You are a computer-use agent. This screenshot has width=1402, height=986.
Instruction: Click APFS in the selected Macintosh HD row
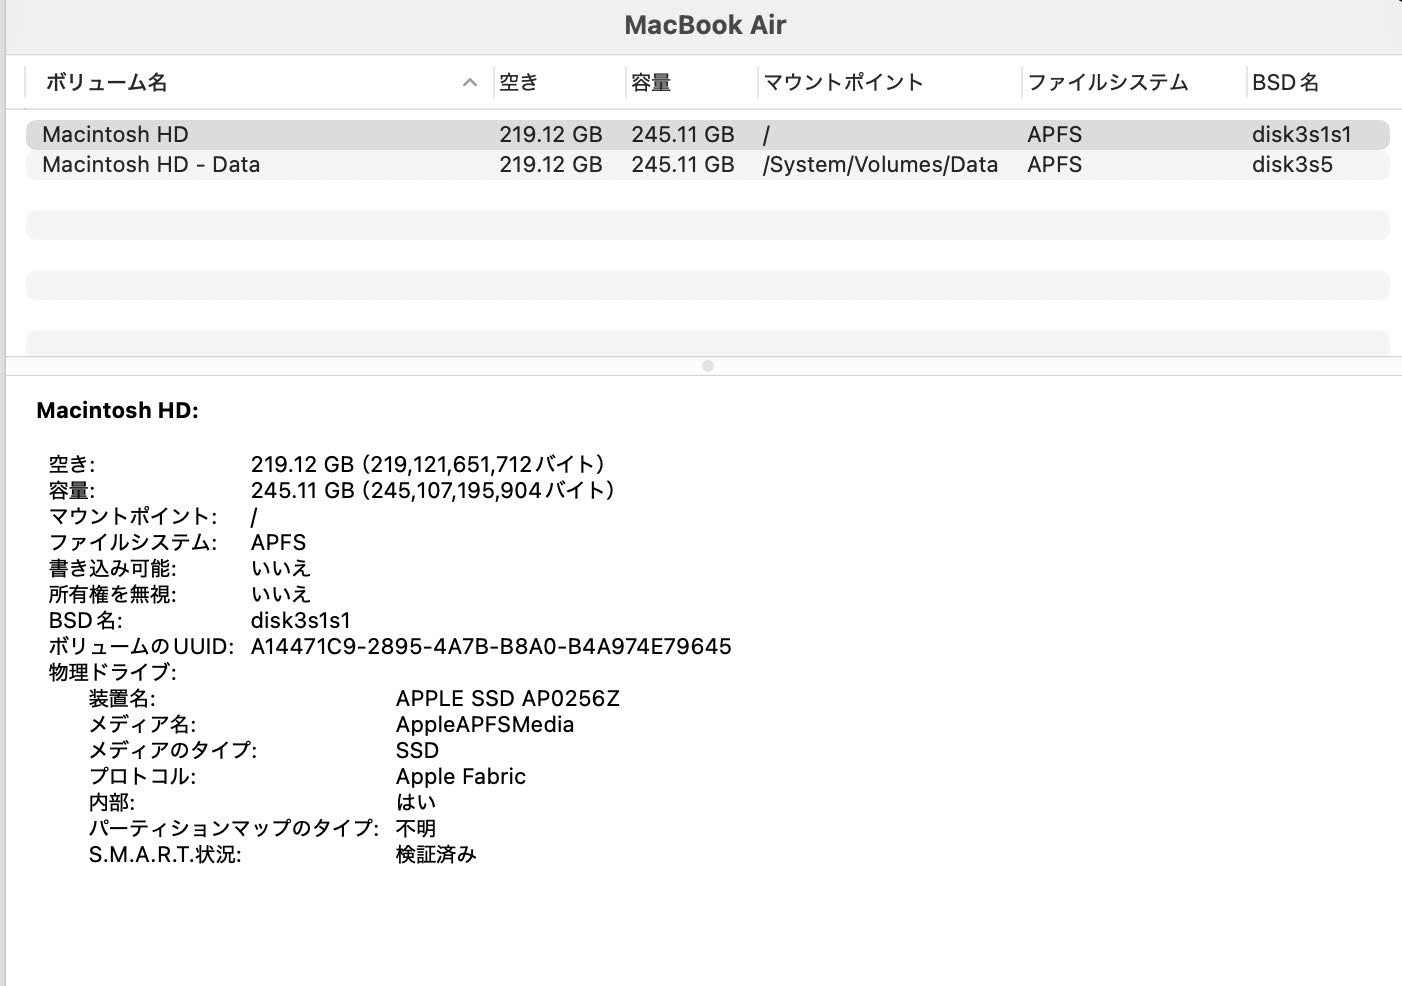[x=1055, y=135]
